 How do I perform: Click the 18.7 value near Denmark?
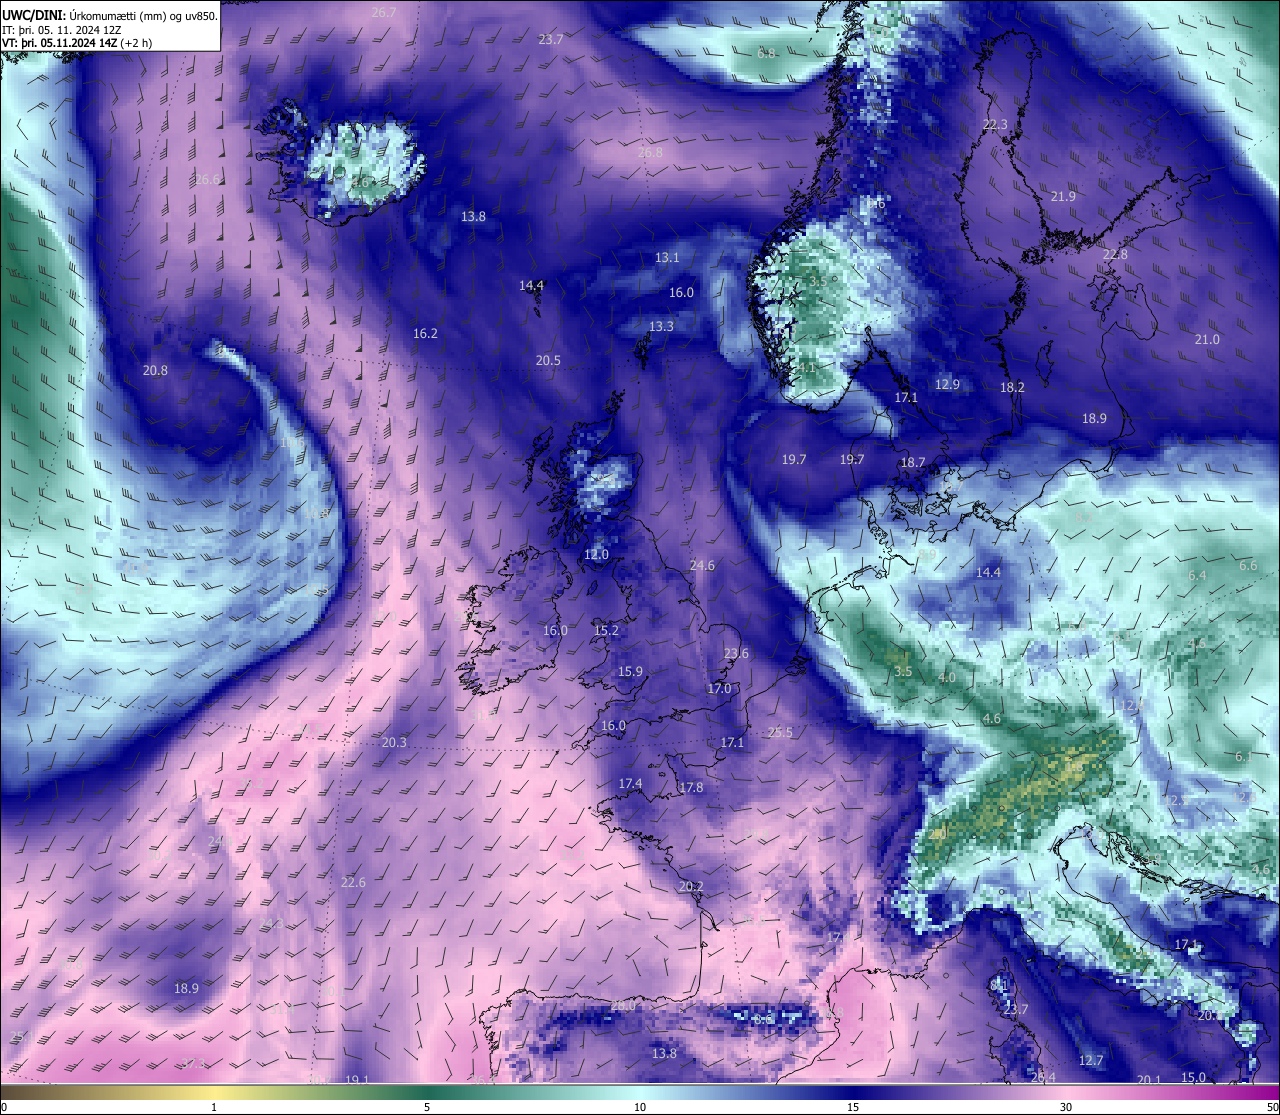(x=913, y=463)
